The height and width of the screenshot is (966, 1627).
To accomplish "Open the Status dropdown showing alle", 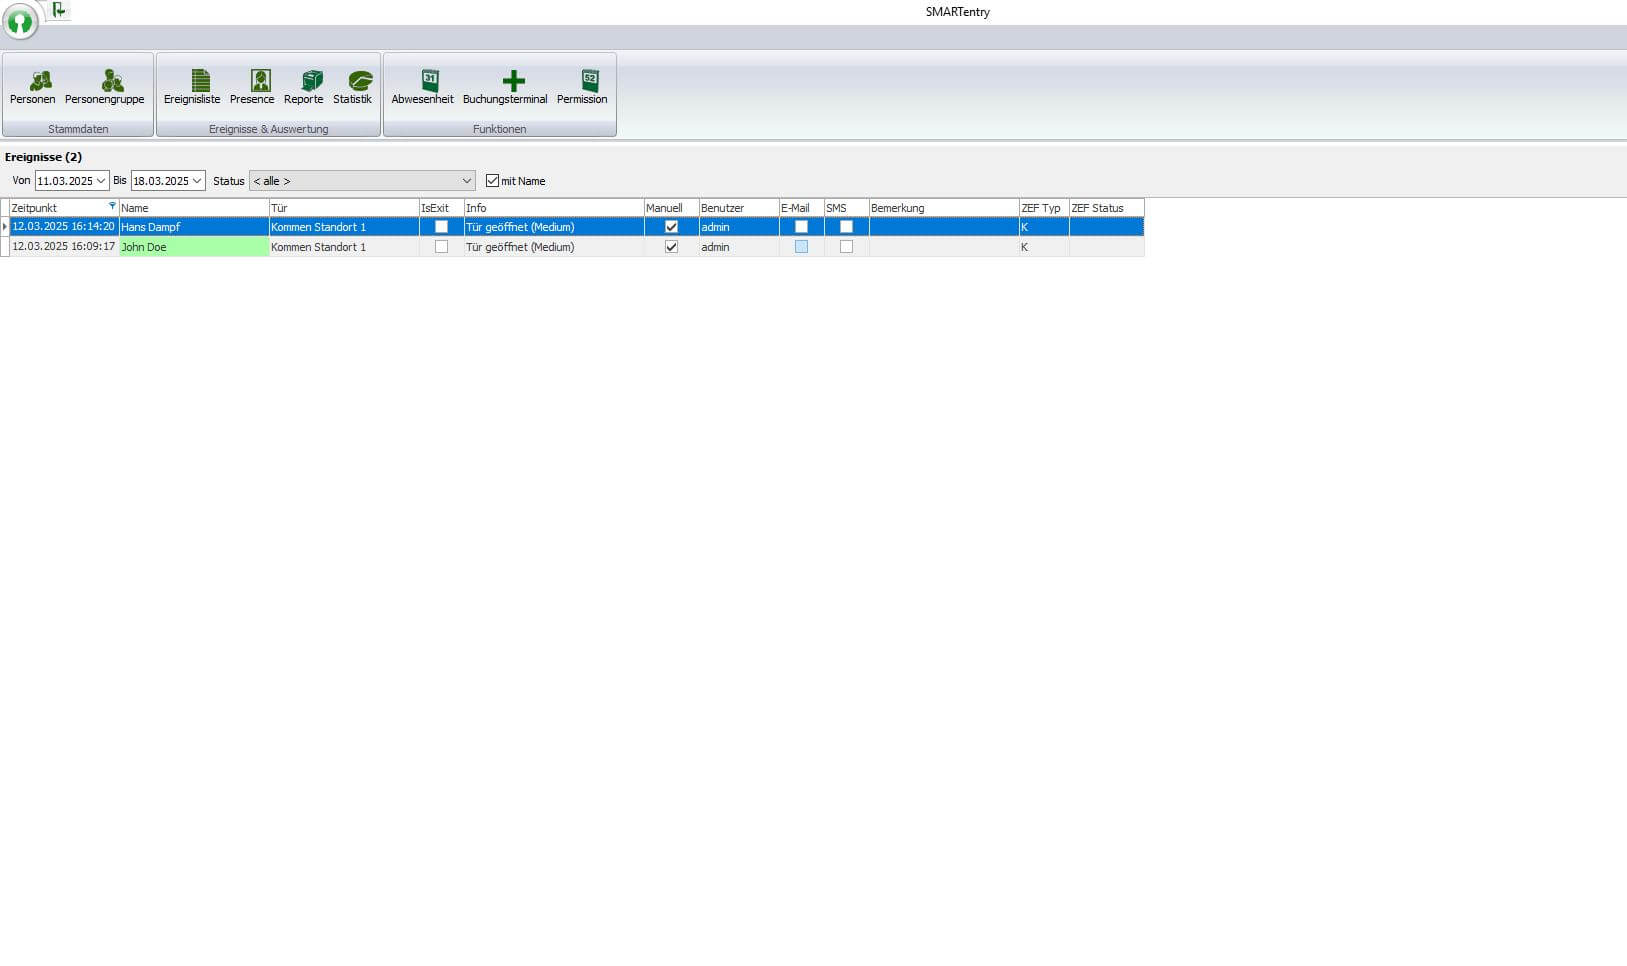I will (x=468, y=180).
